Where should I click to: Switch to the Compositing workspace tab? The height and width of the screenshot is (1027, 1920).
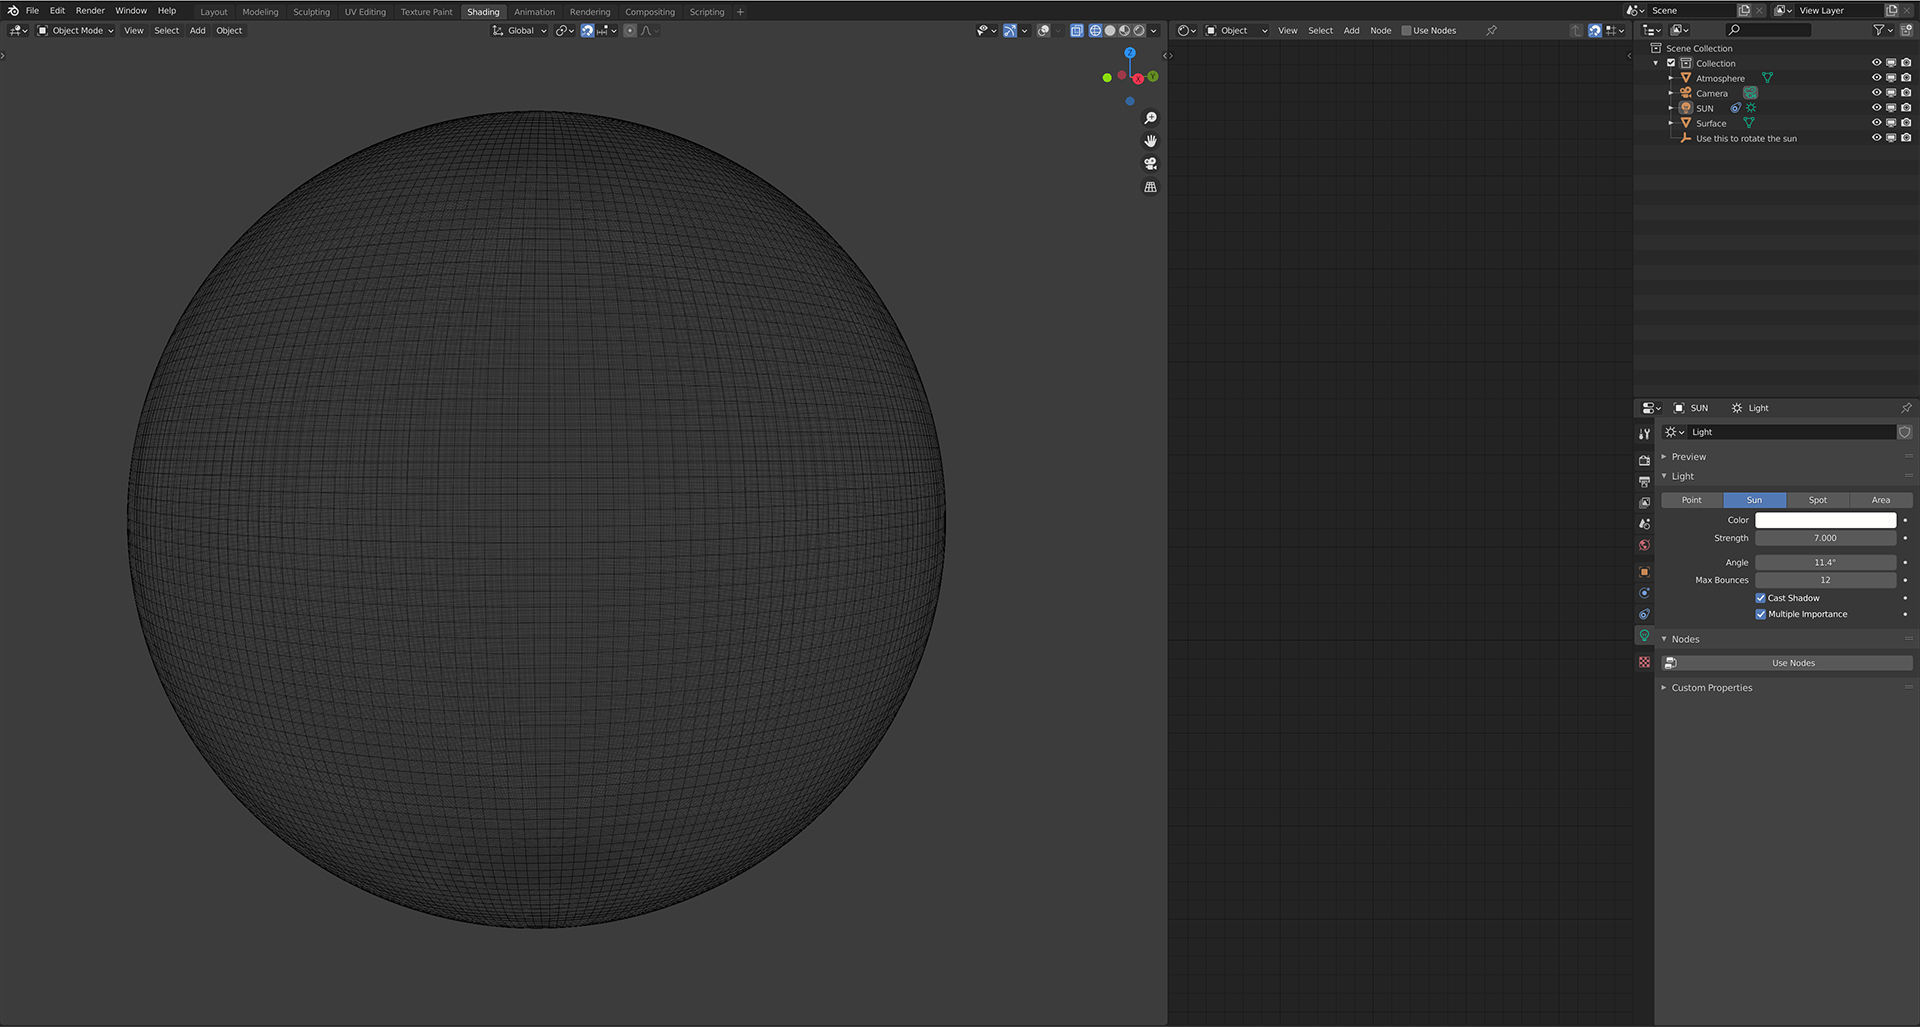coord(650,12)
